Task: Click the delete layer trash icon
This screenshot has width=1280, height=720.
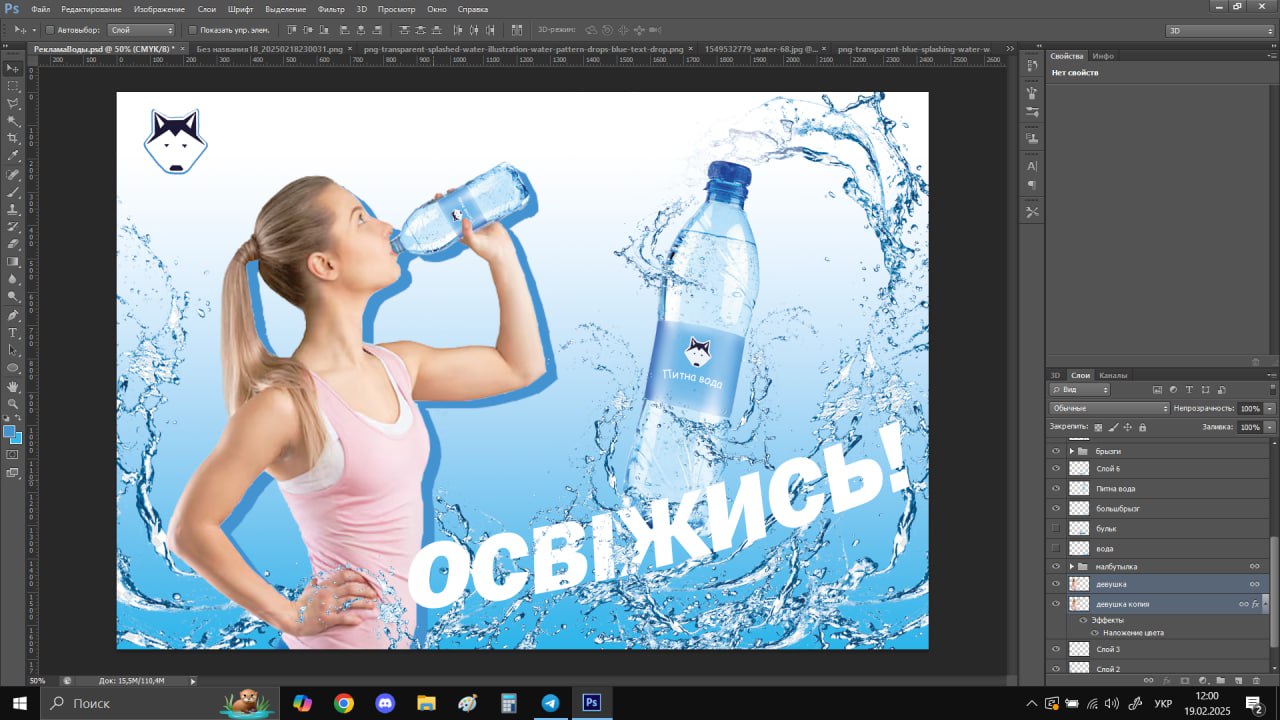Action: click(x=1255, y=680)
